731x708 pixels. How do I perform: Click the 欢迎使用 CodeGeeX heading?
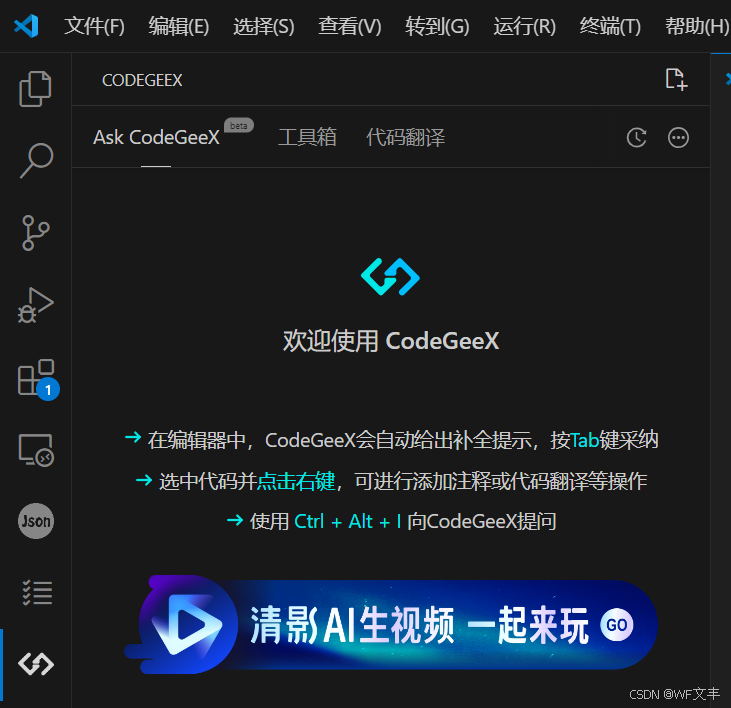(x=391, y=341)
